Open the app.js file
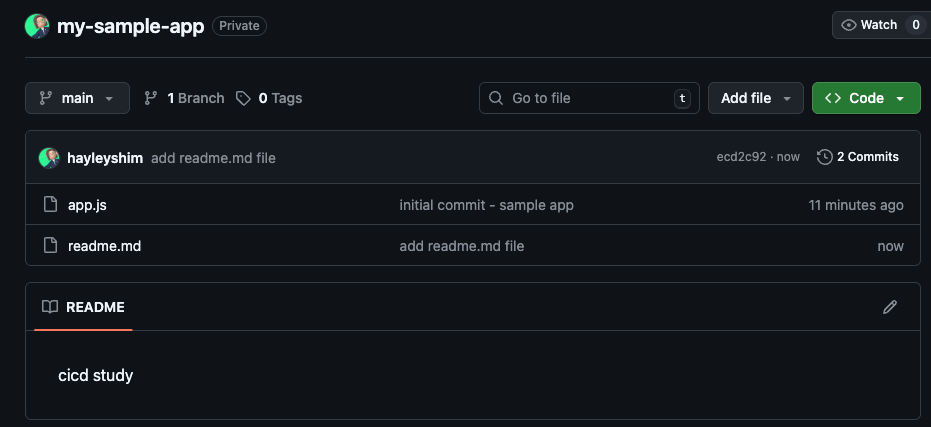 tap(87, 205)
